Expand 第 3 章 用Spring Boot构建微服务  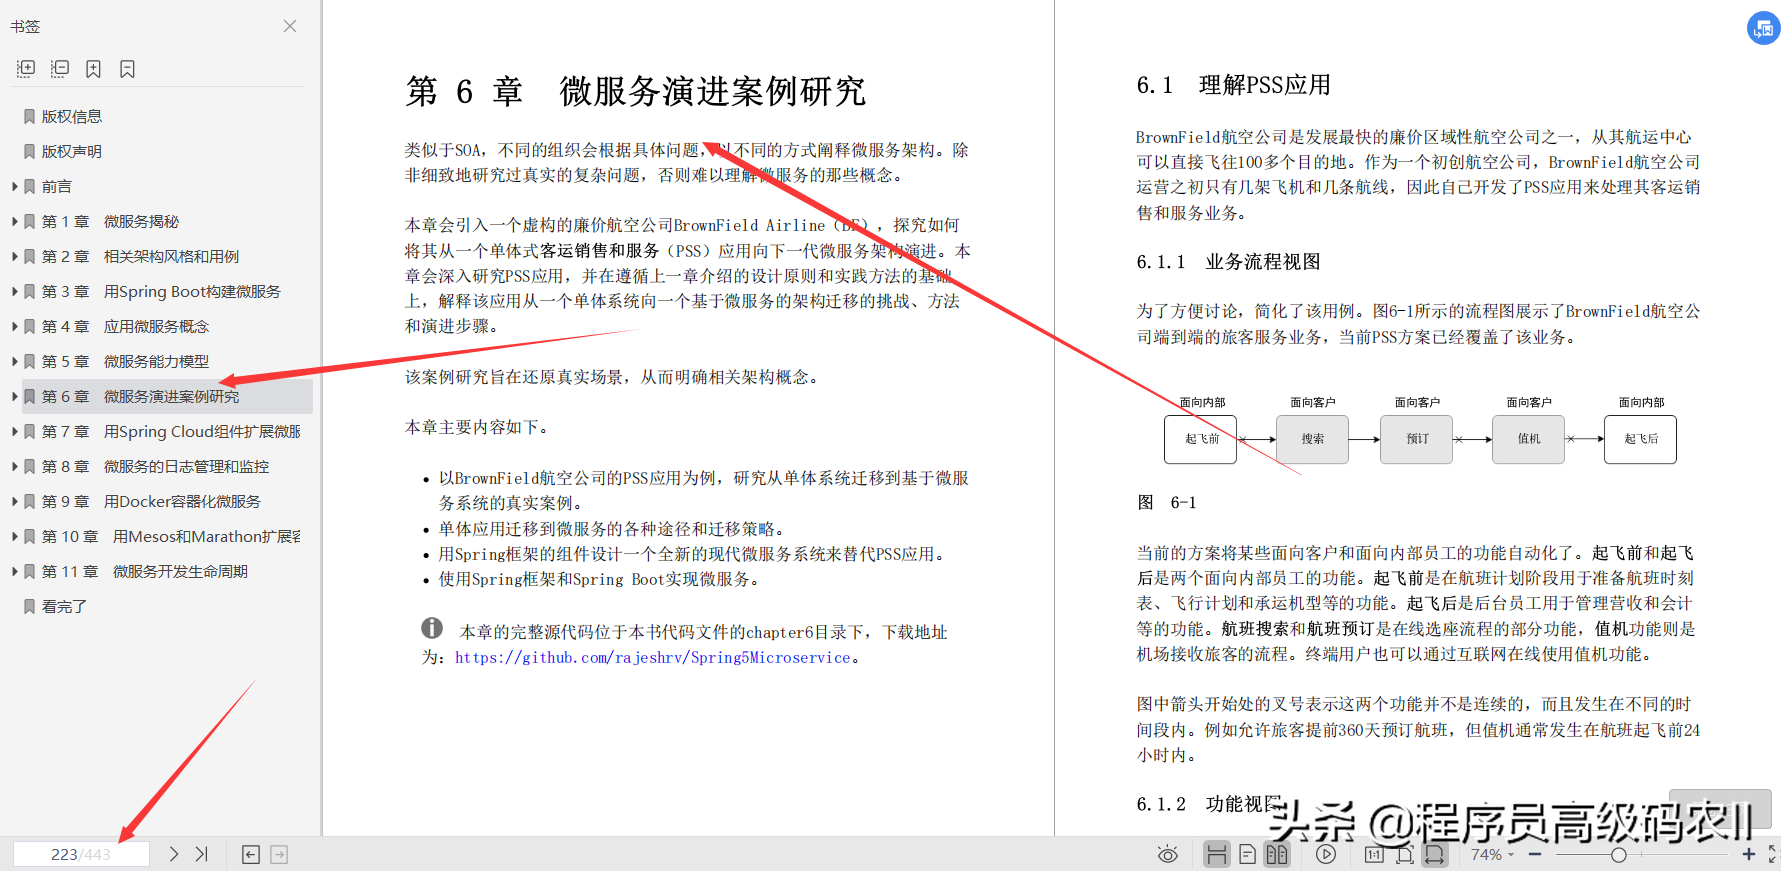(x=15, y=291)
